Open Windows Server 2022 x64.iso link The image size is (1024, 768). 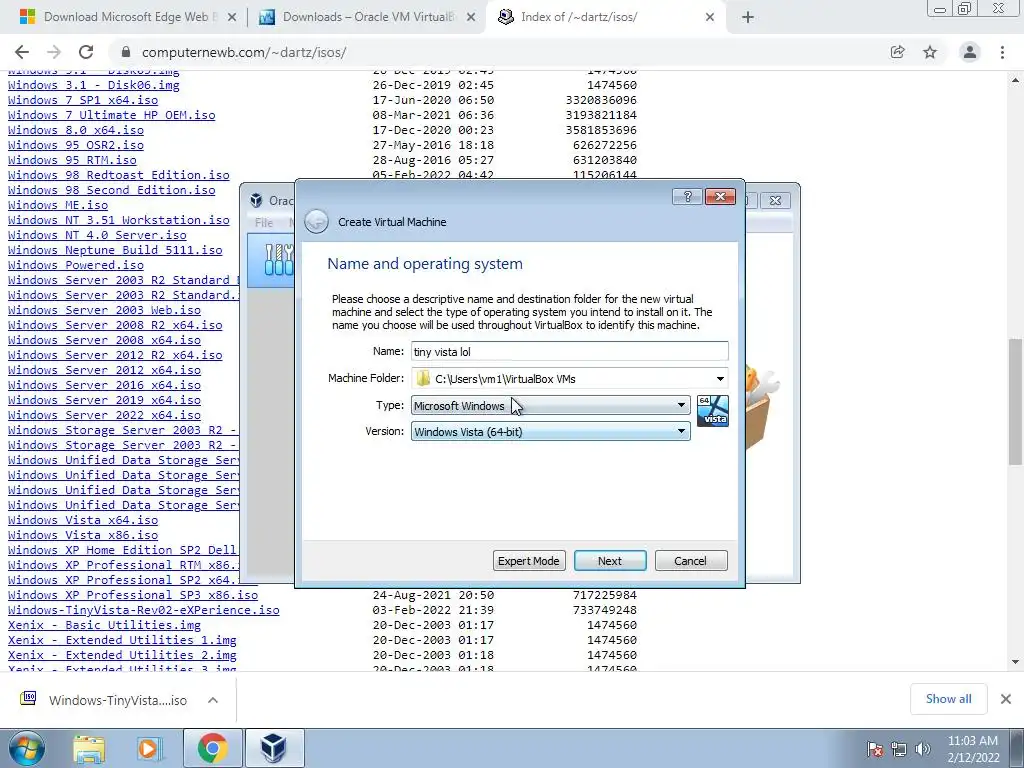click(104, 415)
